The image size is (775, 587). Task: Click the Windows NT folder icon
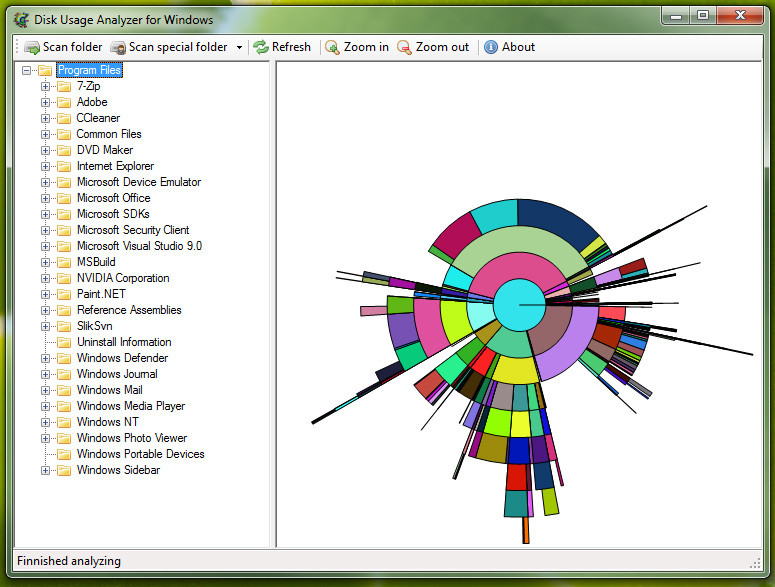pyautogui.click(x=64, y=422)
